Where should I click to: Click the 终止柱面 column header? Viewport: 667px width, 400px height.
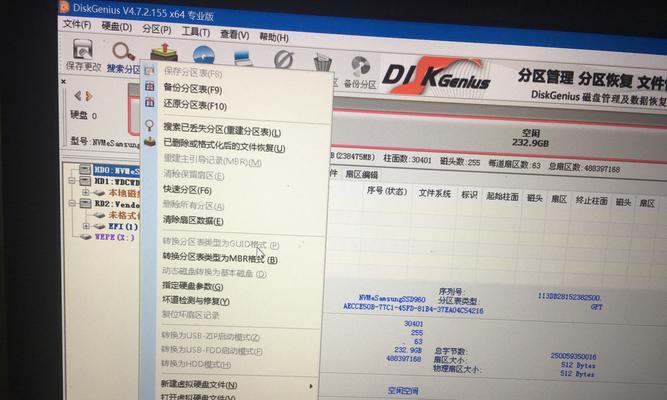tap(591, 200)
